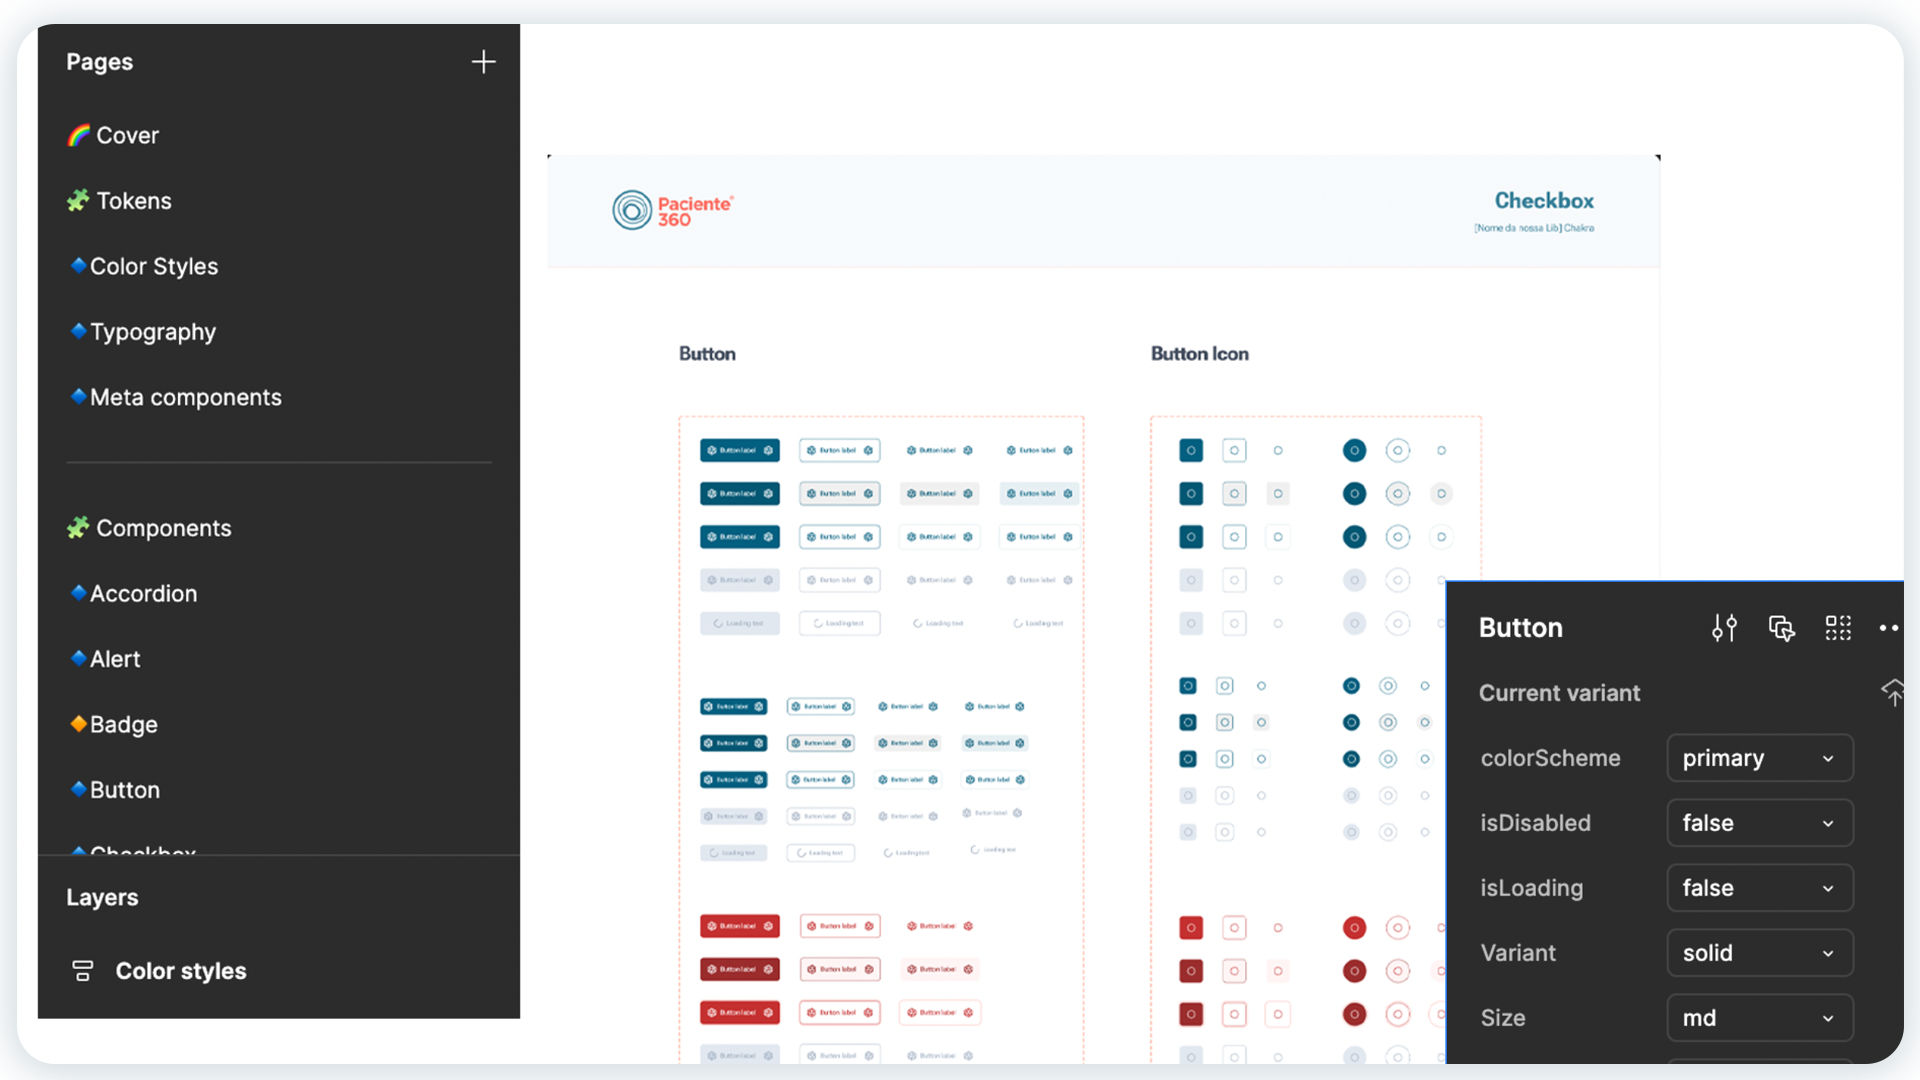The image size is (1920, 1080).
Task: Select the Button page in sidebar
Action: pyautogui.click(x=125, y=790)
